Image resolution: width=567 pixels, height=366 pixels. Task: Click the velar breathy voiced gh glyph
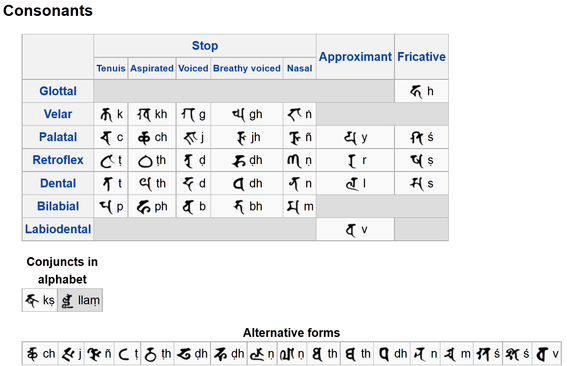(x=239, y=115)
